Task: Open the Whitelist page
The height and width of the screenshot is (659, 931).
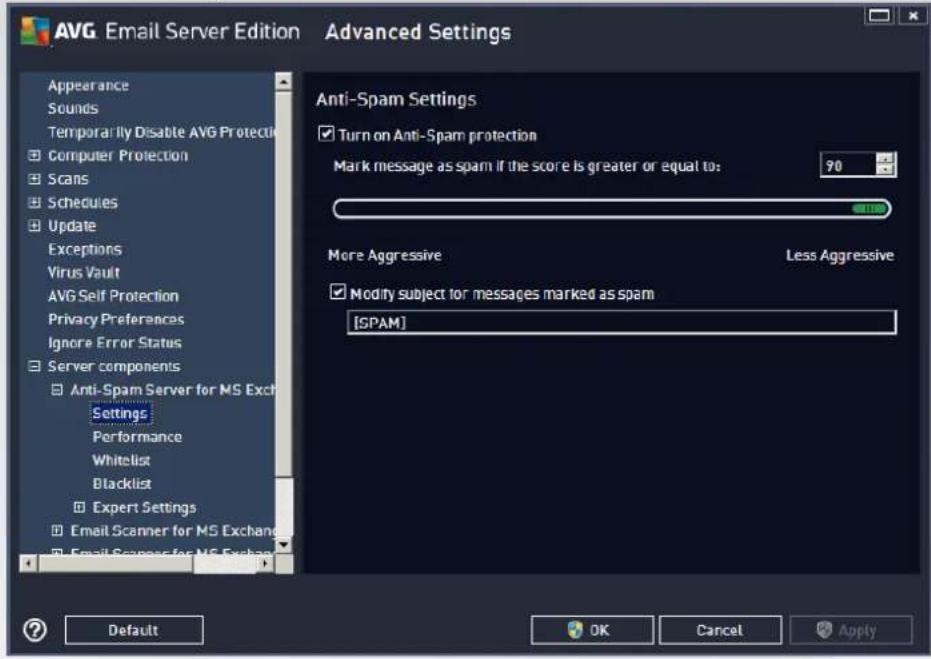Action: [x=121, y=460]
